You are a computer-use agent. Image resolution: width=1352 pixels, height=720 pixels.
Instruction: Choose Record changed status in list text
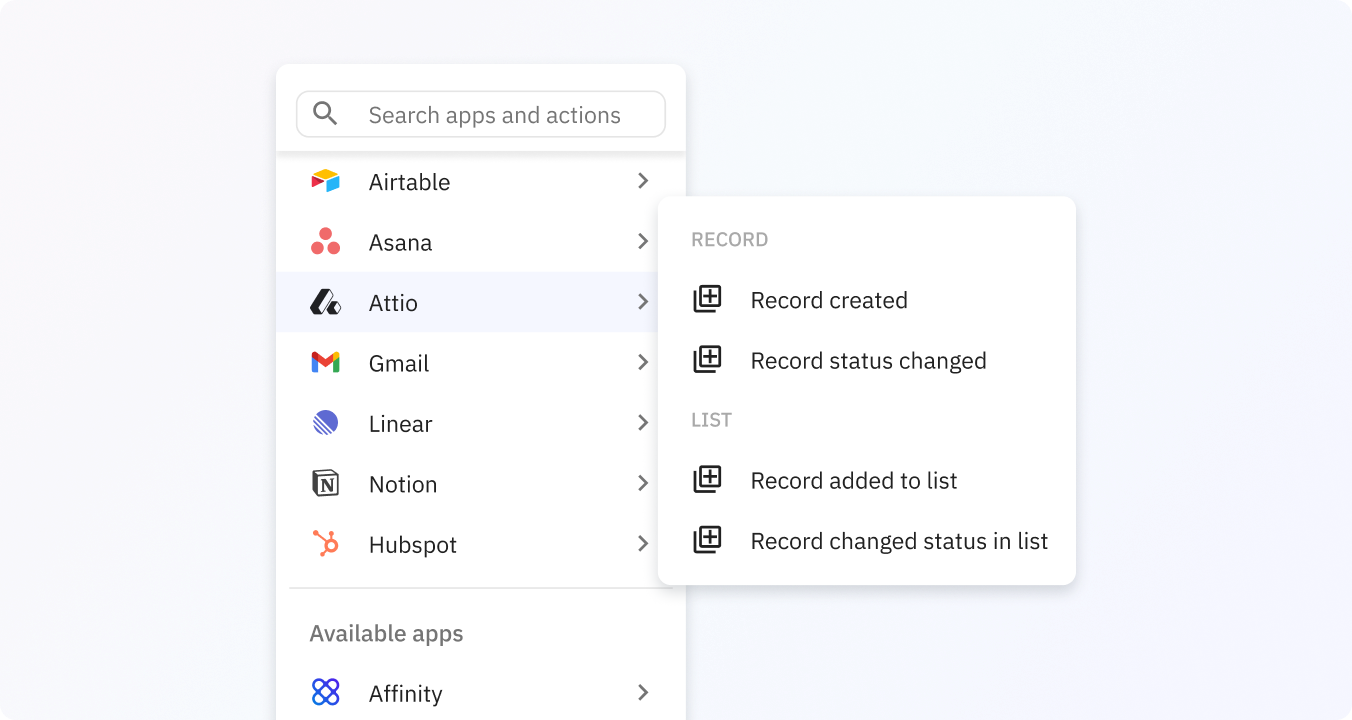[899, 541]
